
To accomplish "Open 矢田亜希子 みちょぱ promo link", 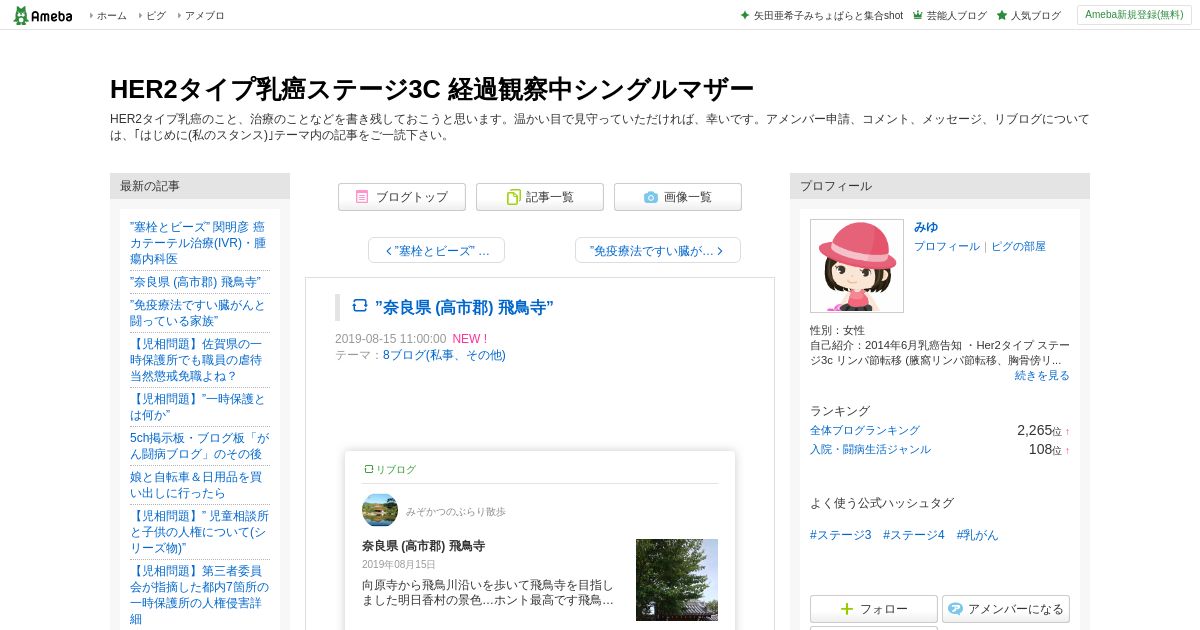I will 828,15.
